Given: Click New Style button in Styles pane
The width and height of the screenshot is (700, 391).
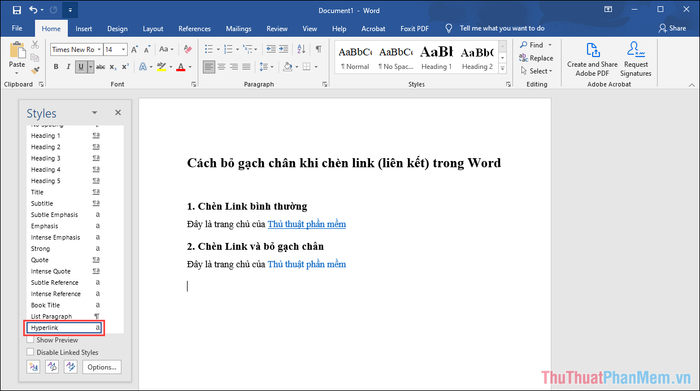Looking at the screenshot, I should (33, 367).
